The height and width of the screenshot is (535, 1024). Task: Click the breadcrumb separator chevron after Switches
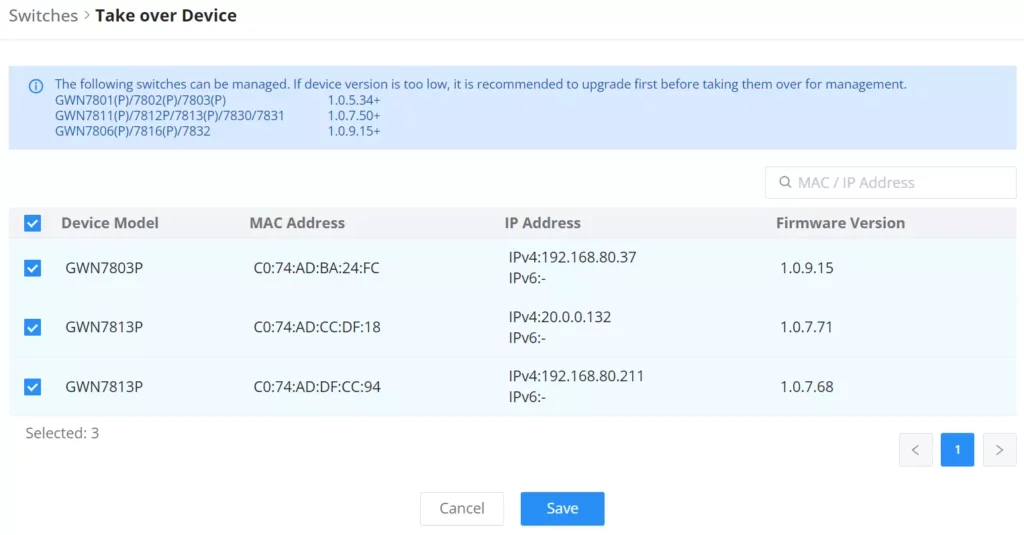pyautogui.click(x=87, y=15)
